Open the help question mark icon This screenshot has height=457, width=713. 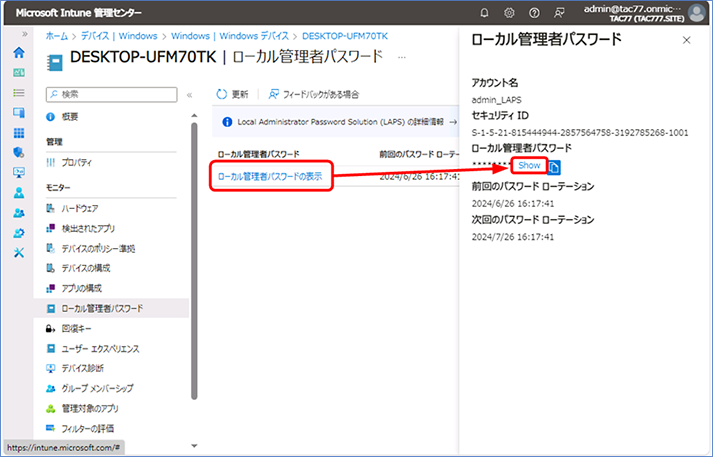pyautogui.click(x=534, y=13)
